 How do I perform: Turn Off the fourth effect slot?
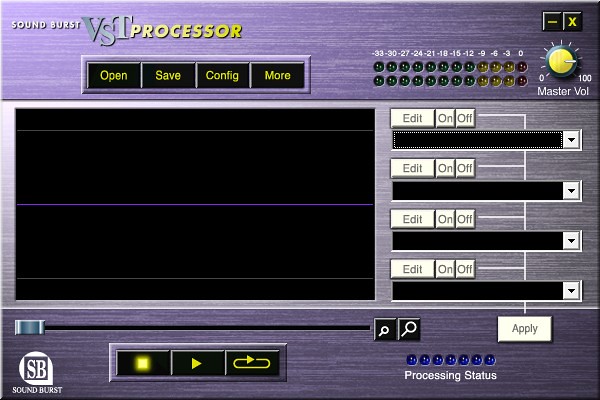pyautogui.click(x=465, y=269)
